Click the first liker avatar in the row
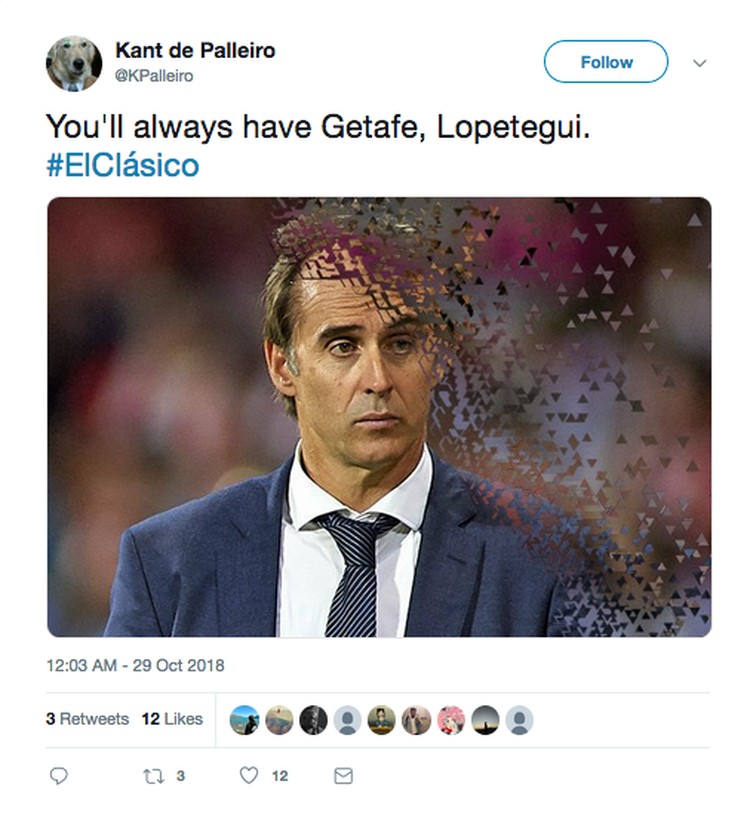Screen dimensions: 750x818 [x=244, y=720]
